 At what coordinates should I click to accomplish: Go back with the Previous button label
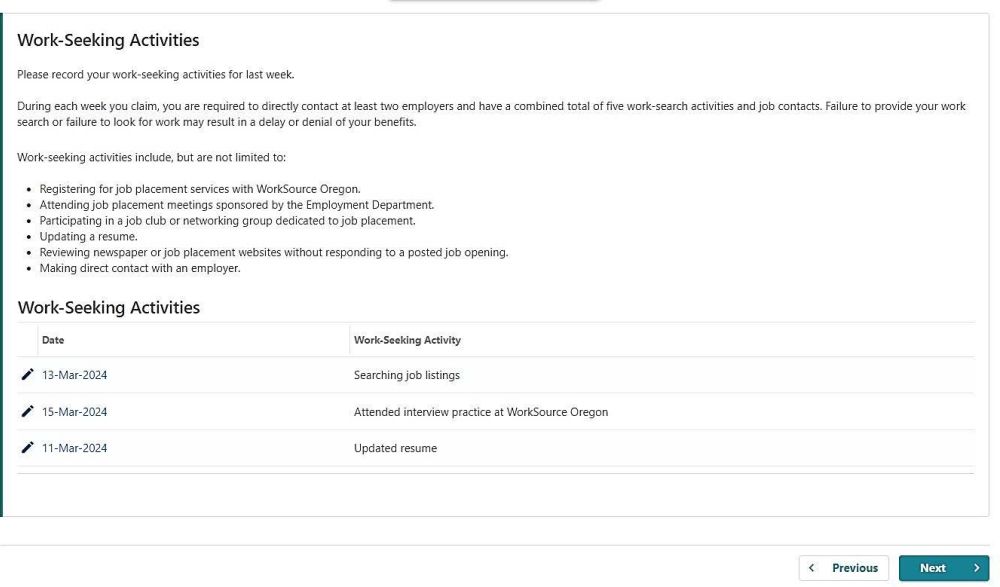point(854,568)
